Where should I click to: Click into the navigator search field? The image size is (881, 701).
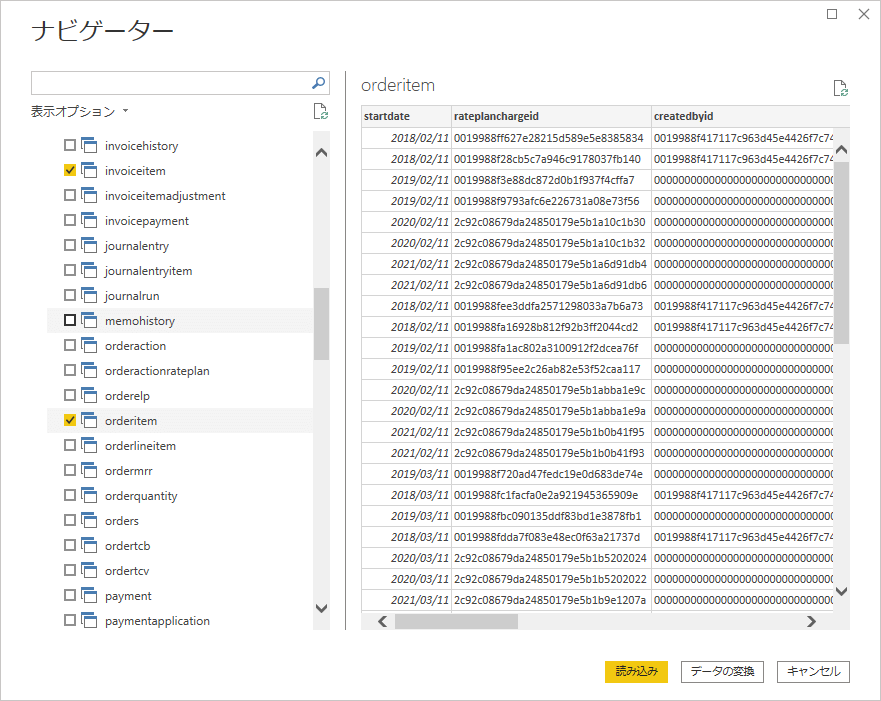tap(170, 83)
